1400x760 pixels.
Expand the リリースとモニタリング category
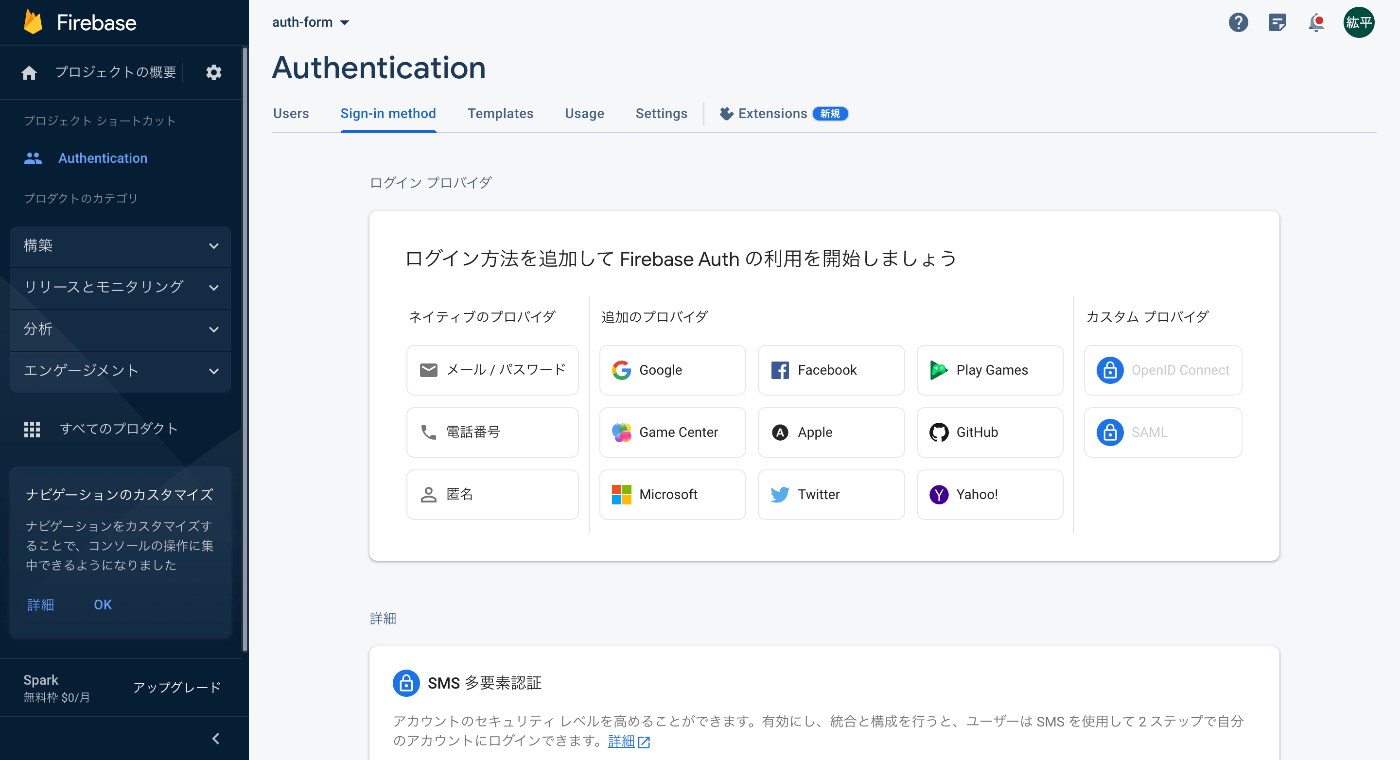click(120, 287)
